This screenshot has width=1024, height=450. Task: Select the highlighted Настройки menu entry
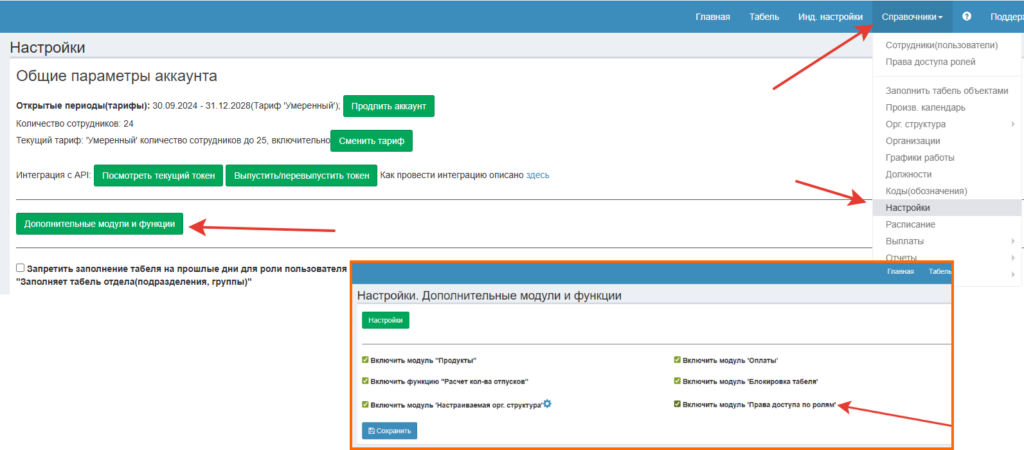point(947,208)
